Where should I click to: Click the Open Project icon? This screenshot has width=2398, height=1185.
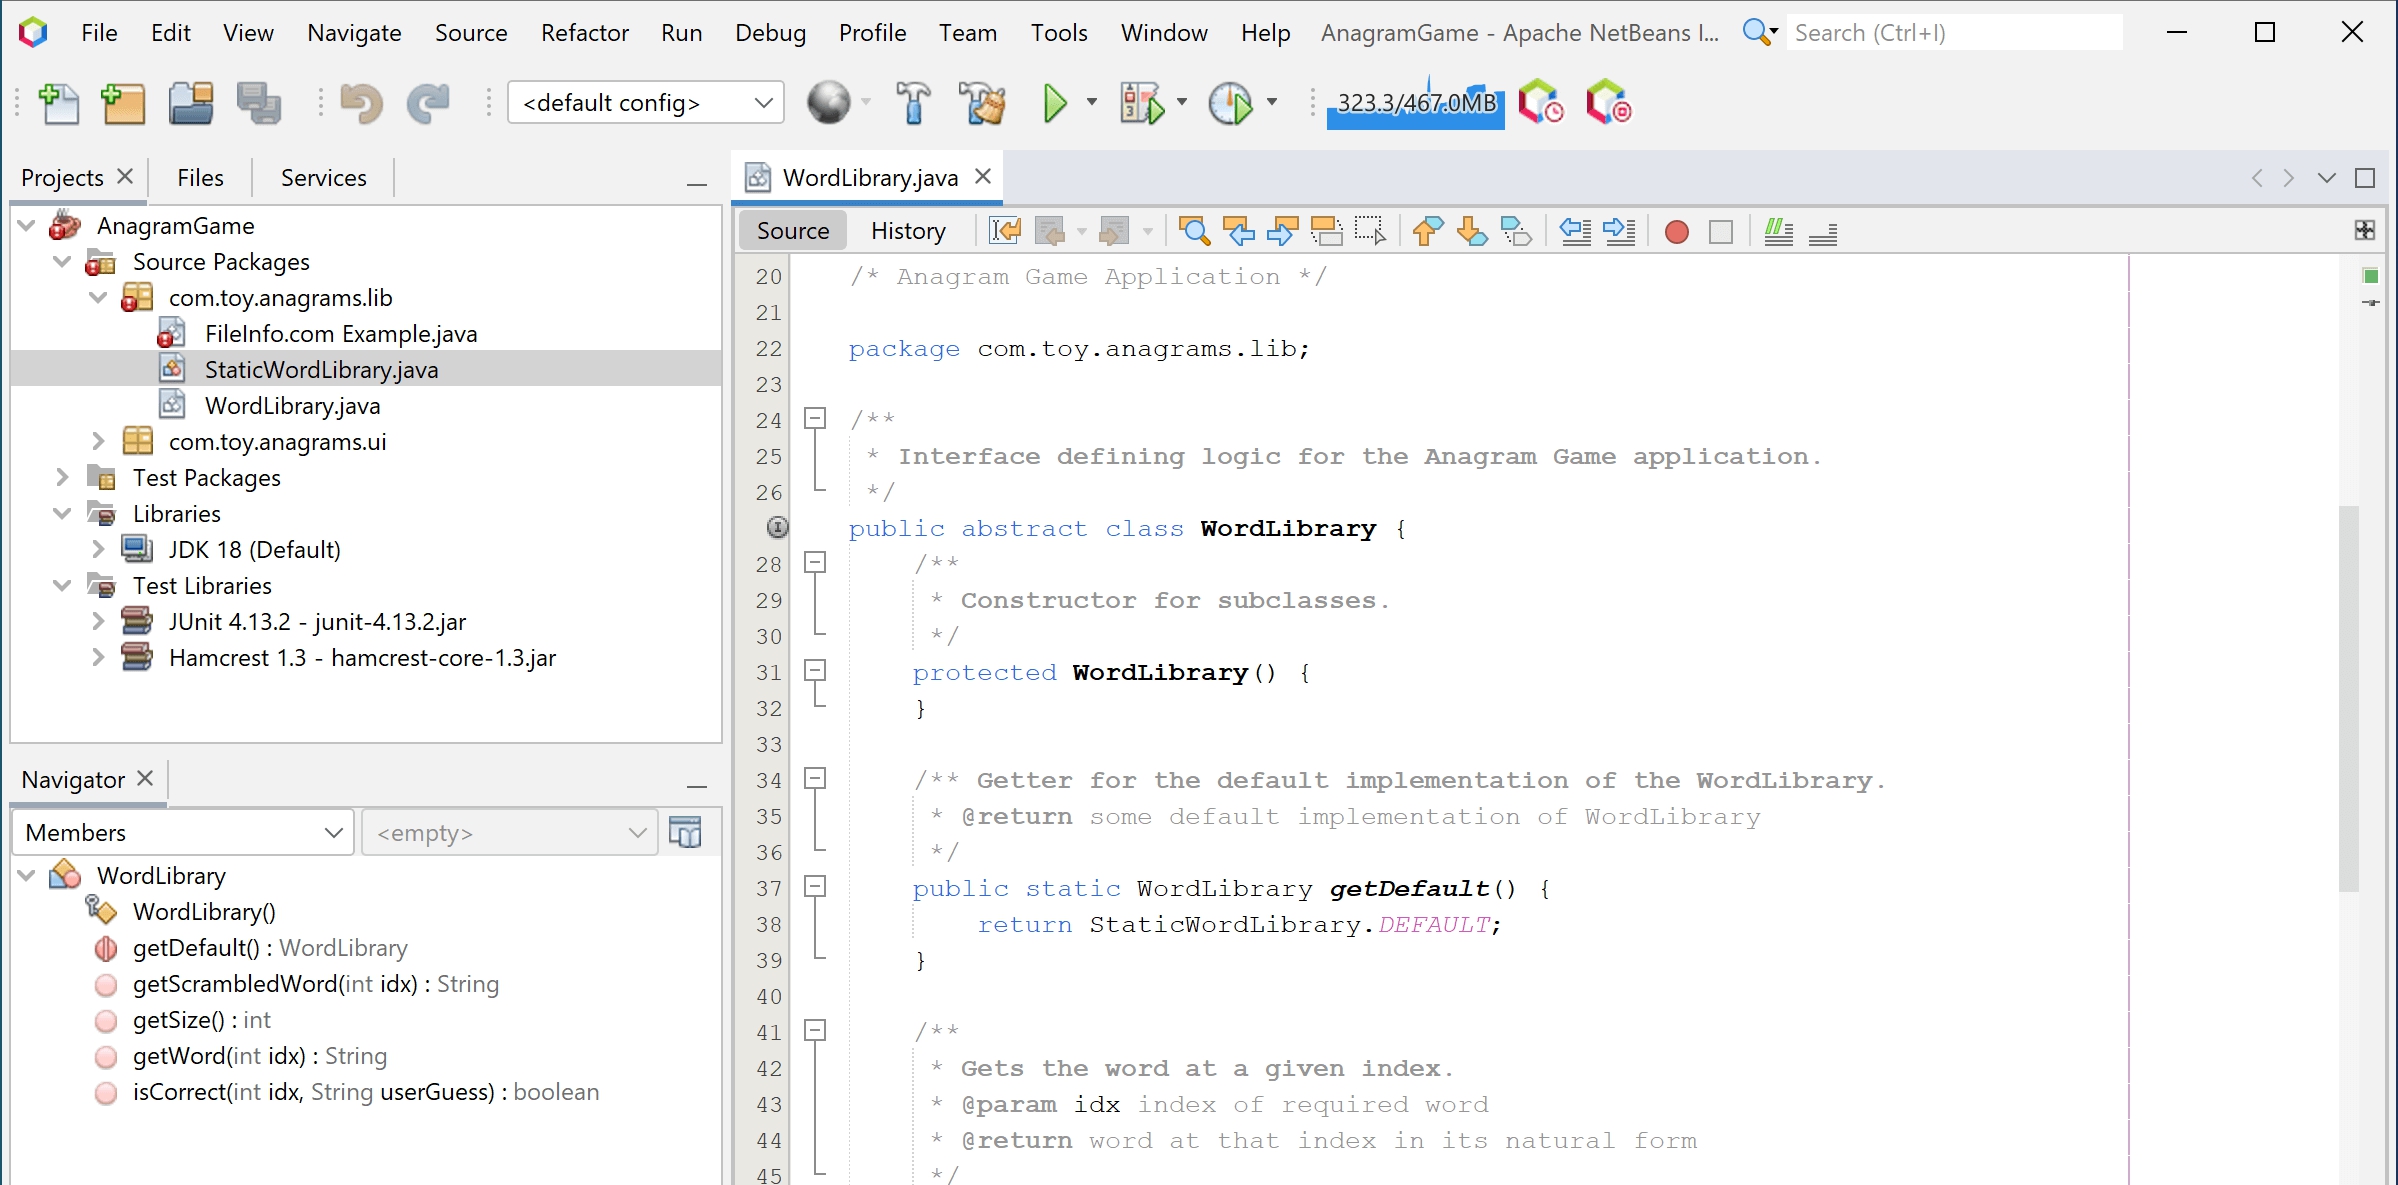190,103
